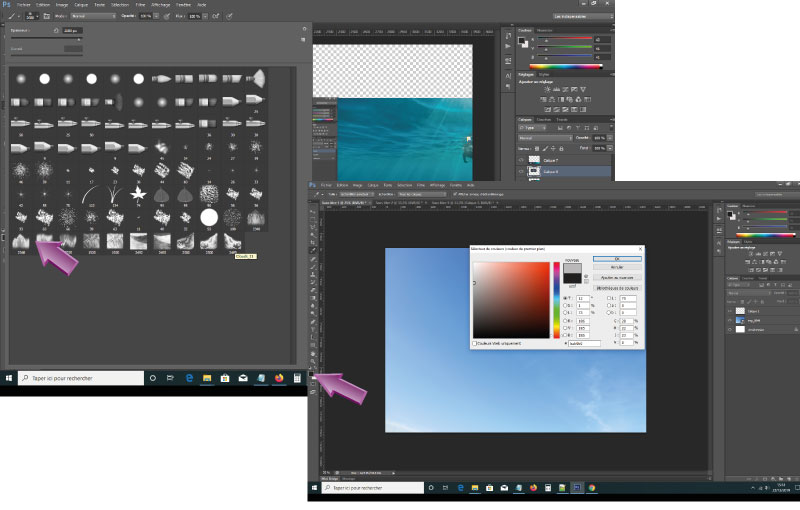Click the vertical hue spectrum slider

coord(556,300)
